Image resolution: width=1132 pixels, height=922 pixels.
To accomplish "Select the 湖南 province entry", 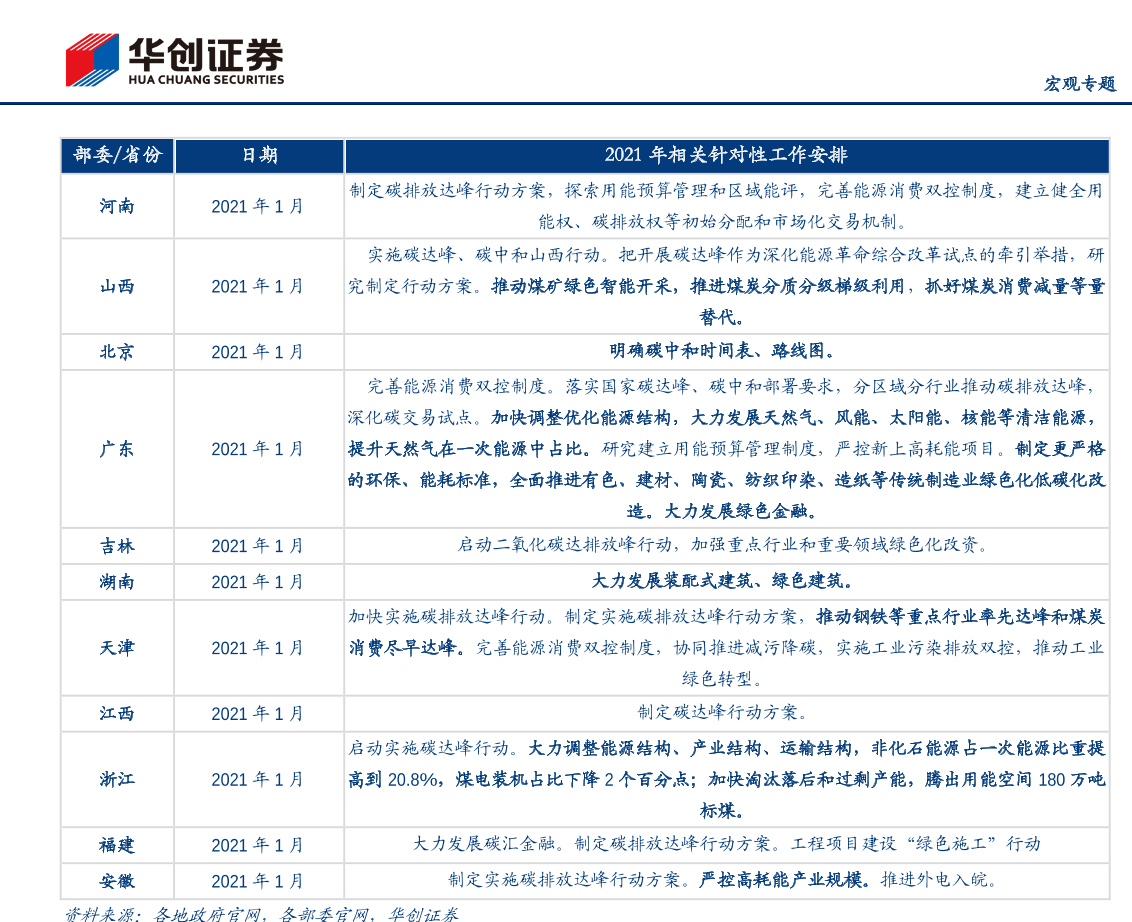I will click(x=117, y=583).
